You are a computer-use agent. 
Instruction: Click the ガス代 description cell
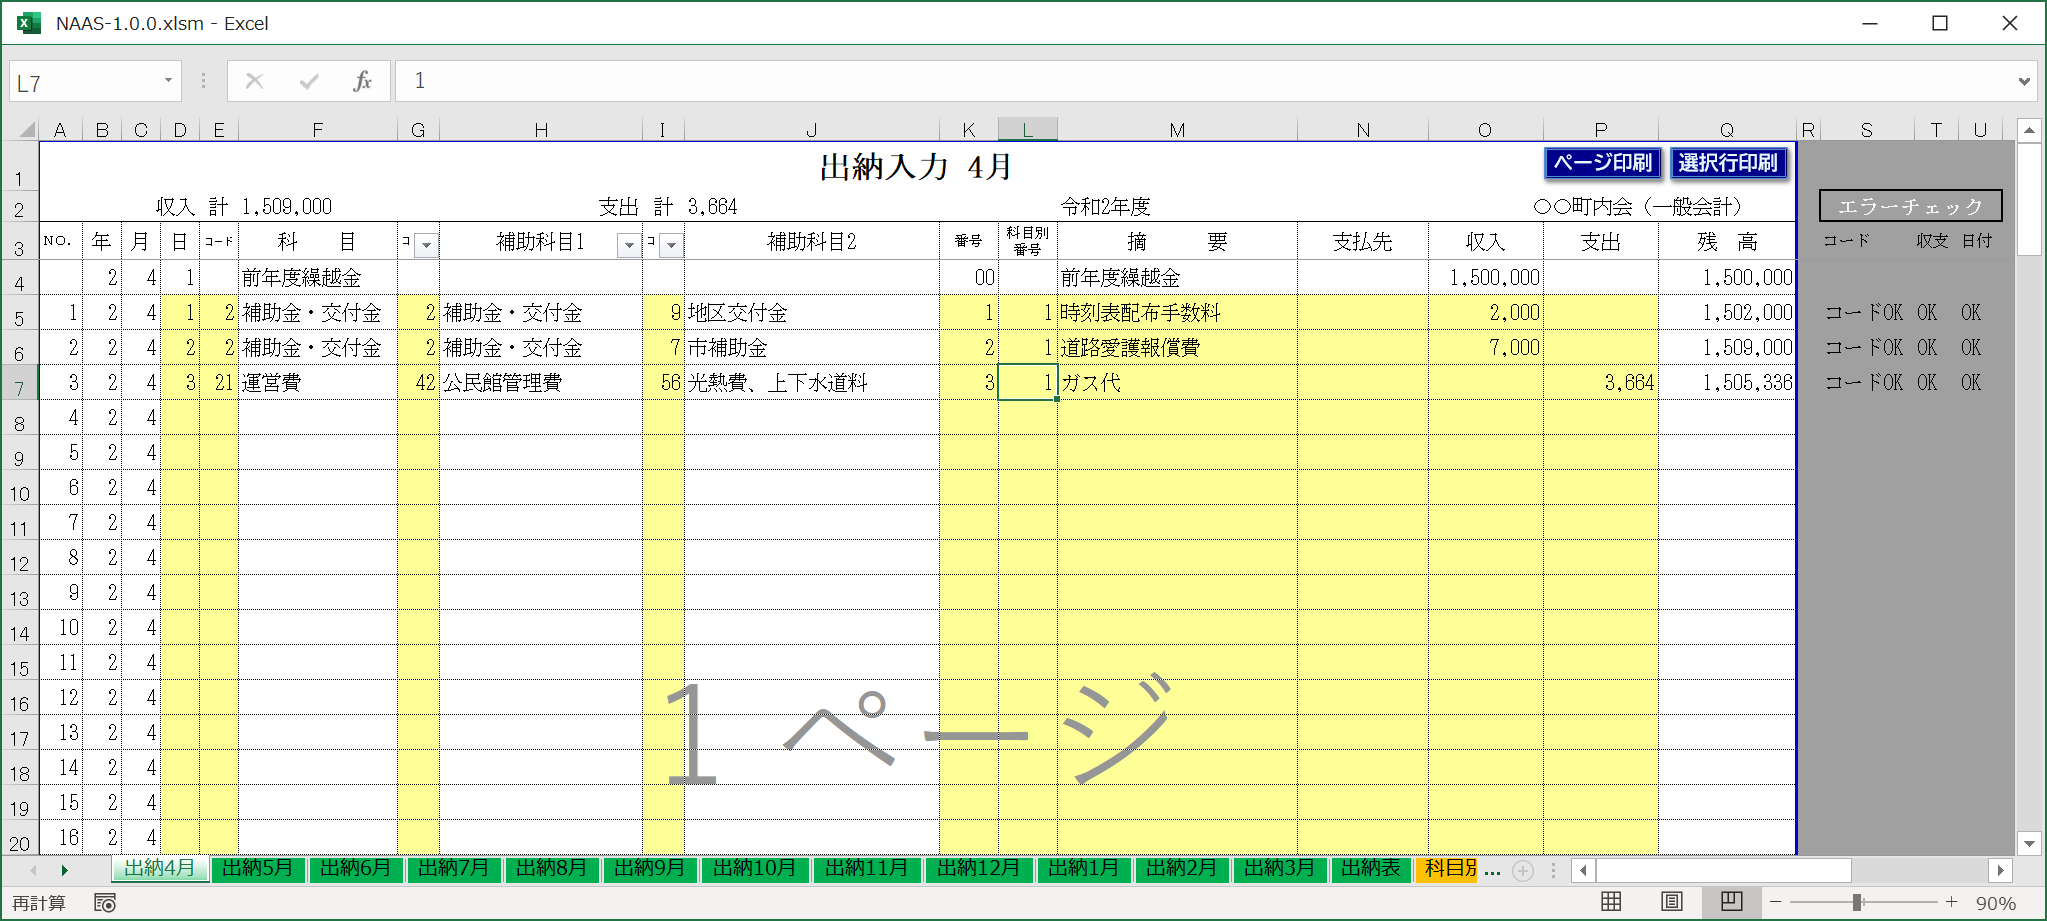click(x=1176, y=383)
